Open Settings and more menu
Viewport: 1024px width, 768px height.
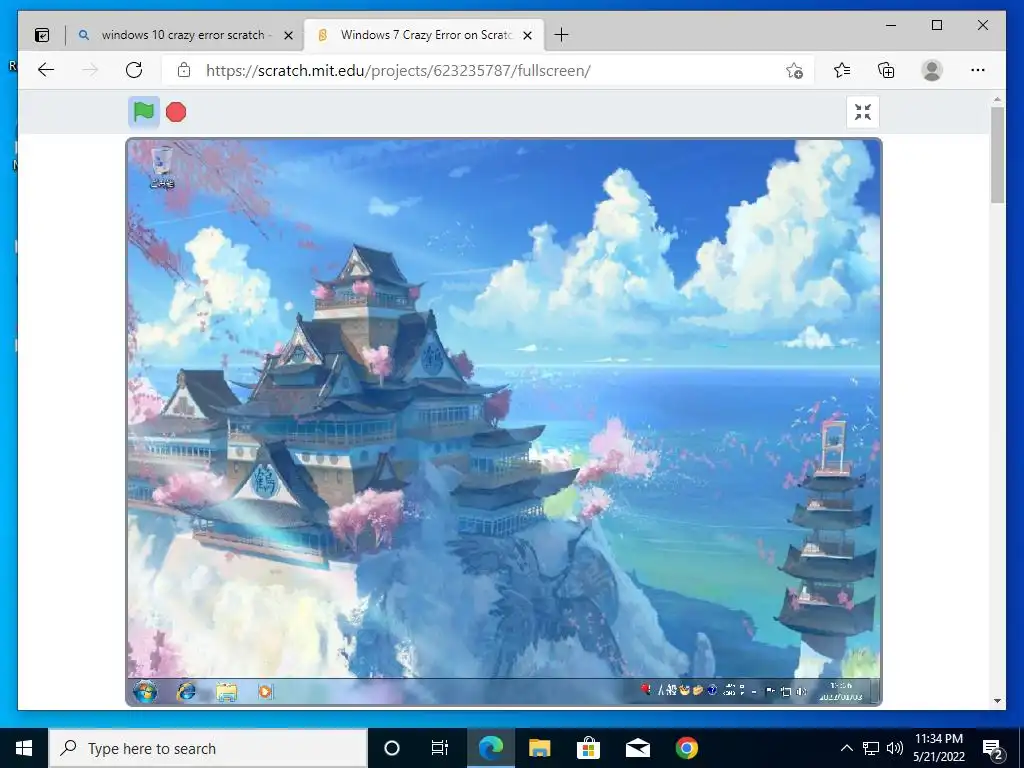(x=978, y=71)
